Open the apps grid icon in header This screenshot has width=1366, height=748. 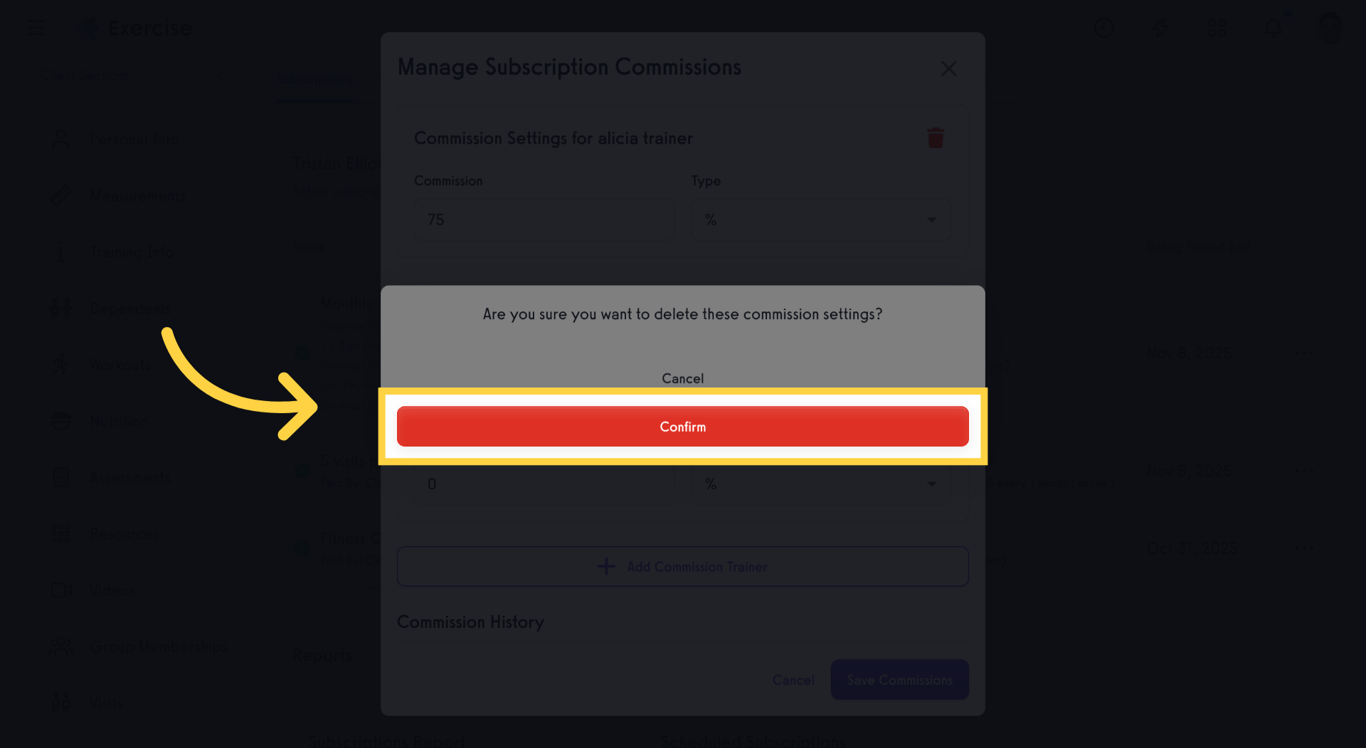coord(1216,28)
